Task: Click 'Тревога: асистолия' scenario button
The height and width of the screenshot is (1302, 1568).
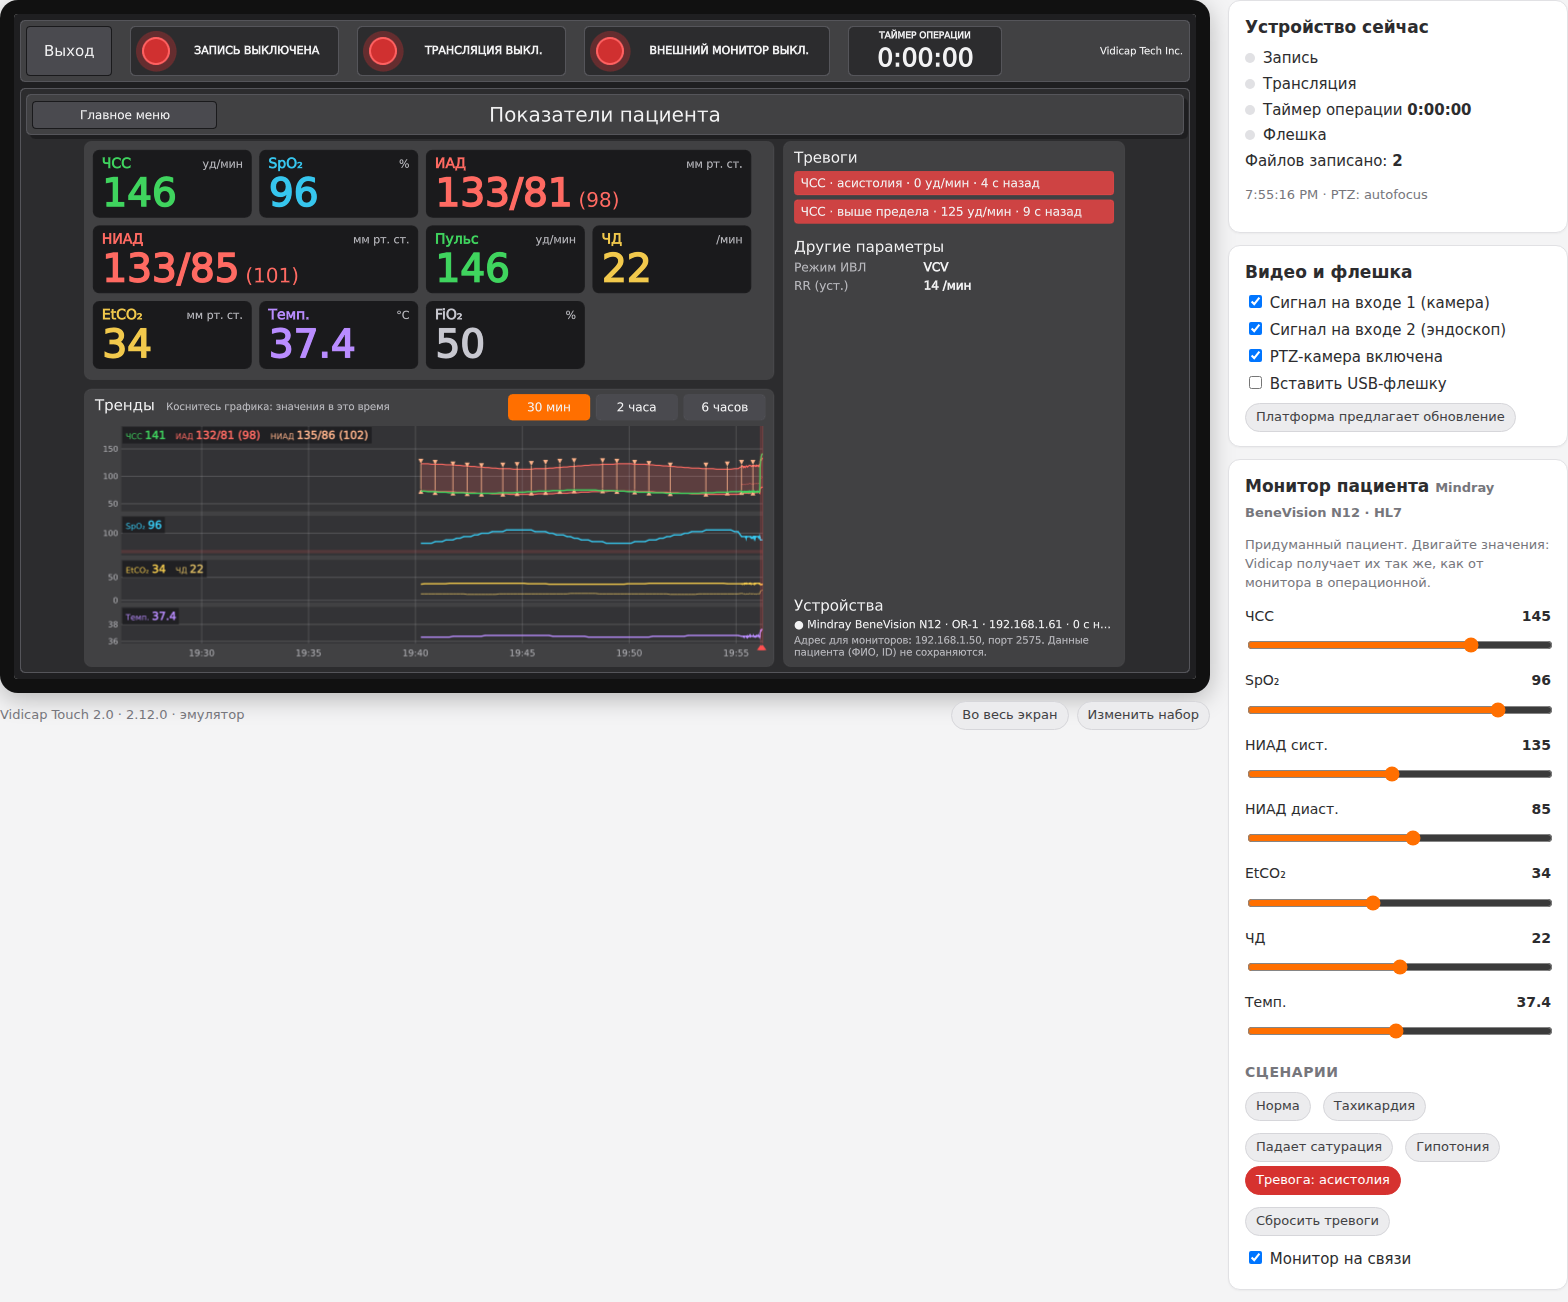Action: tap(1323, 1180)
